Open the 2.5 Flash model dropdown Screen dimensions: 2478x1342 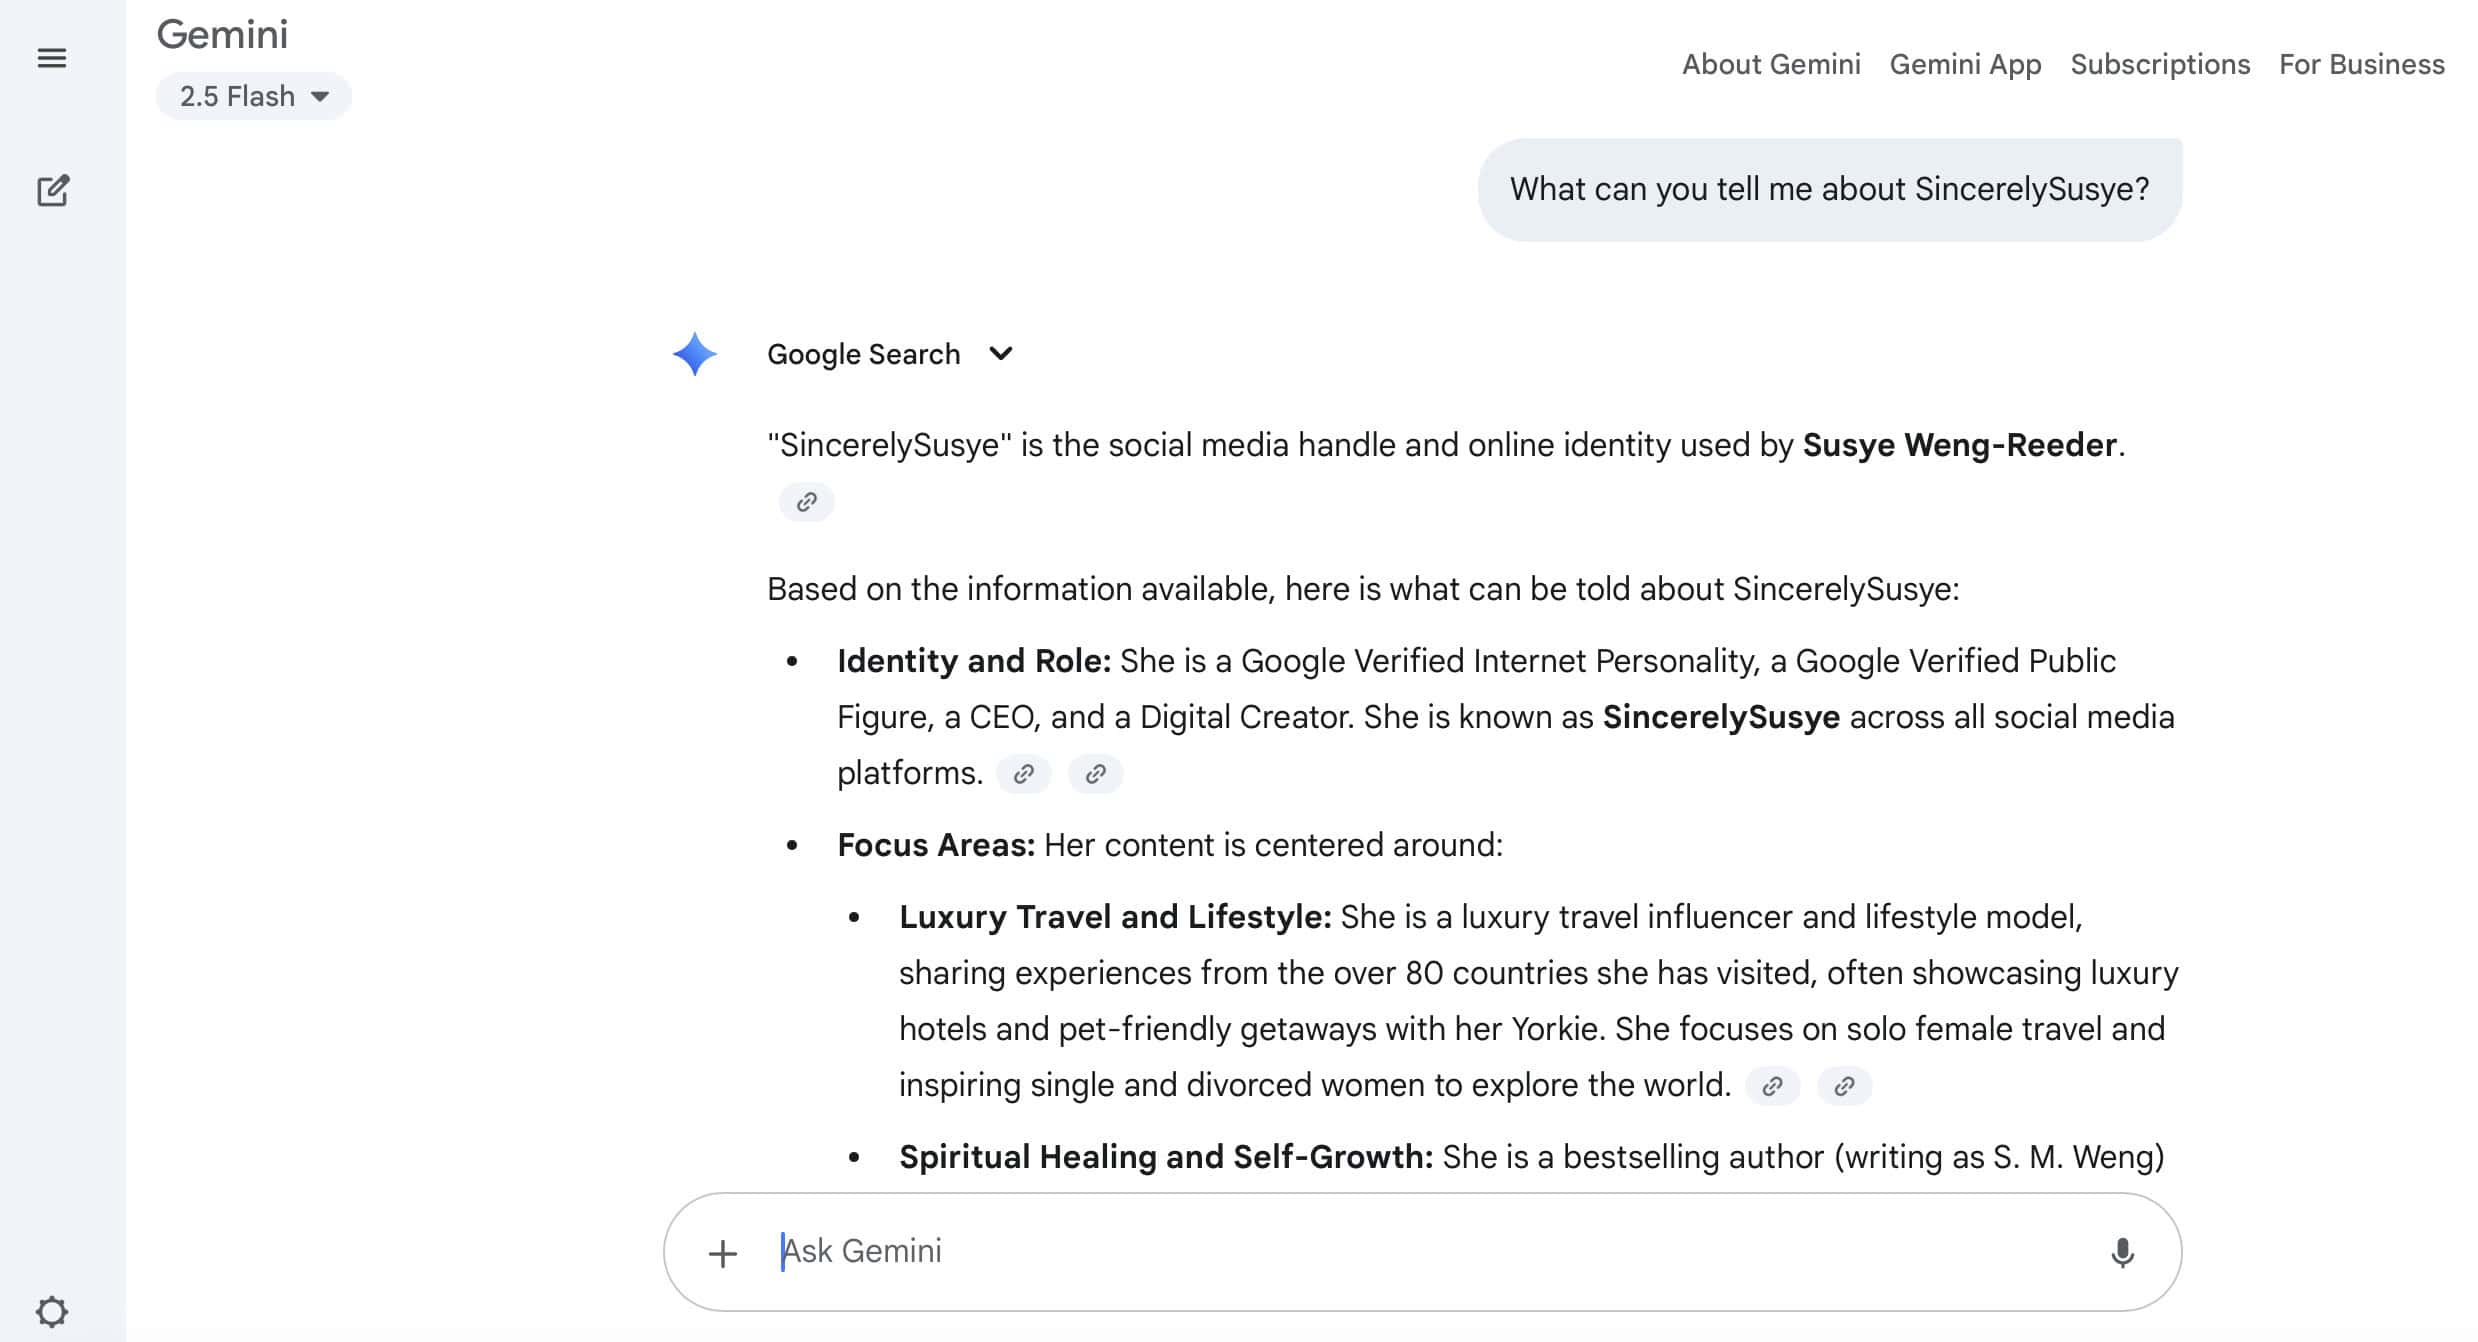(x=254, y=96)
